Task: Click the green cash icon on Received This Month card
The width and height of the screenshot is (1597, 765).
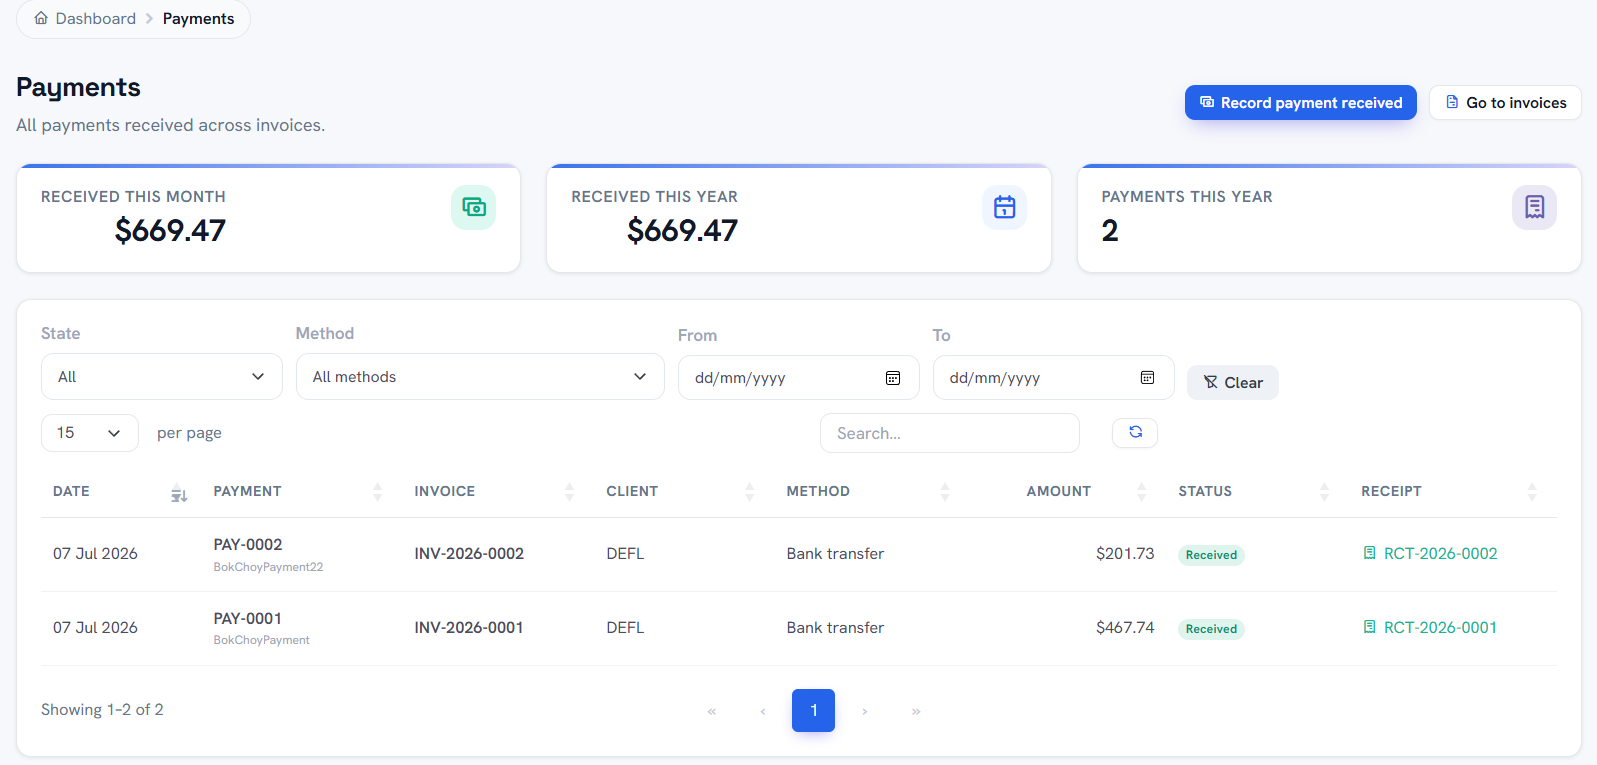Action: click(x=473, y=207)
